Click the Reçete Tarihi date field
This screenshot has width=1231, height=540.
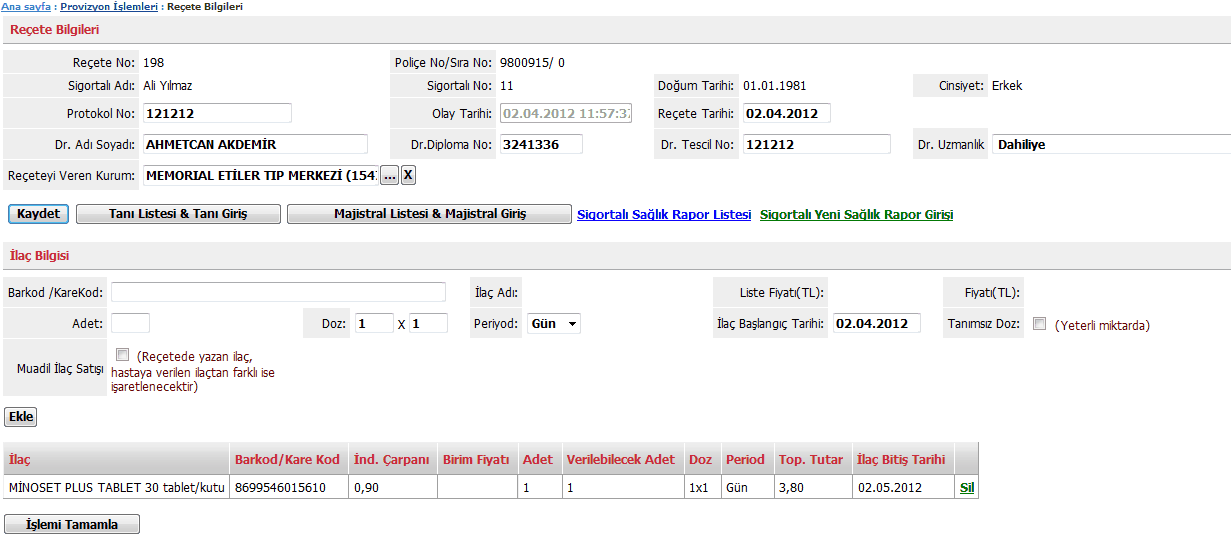(786, 114)
